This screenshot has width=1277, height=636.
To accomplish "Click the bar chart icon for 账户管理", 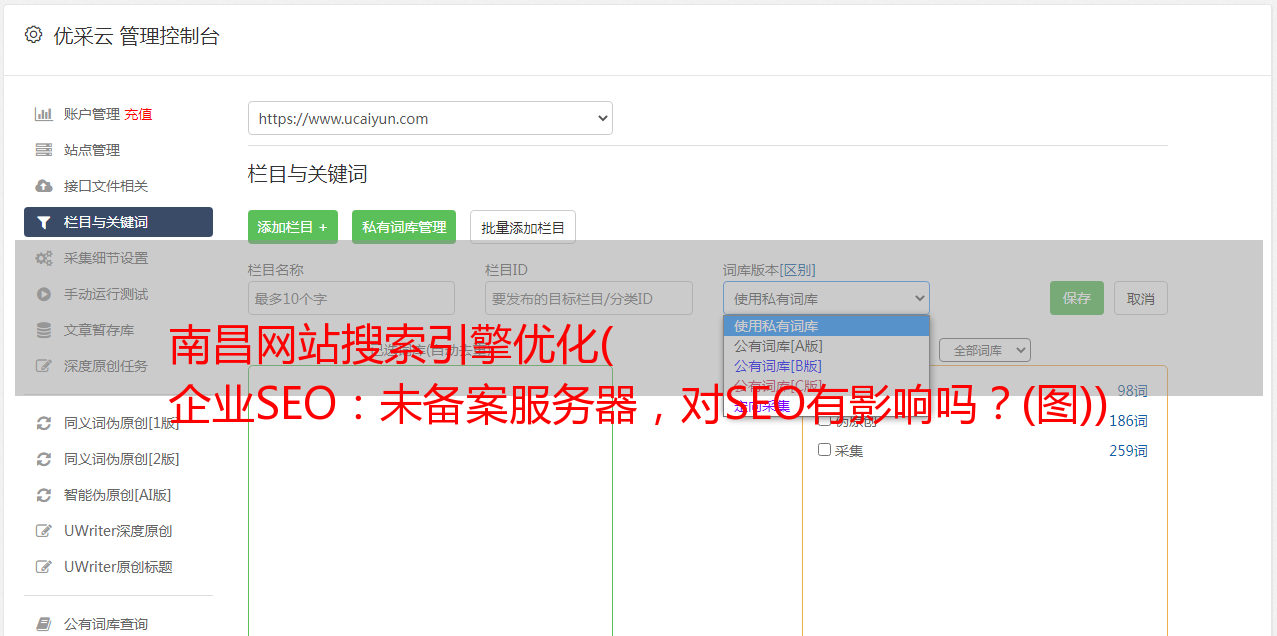I will point(43,114).
